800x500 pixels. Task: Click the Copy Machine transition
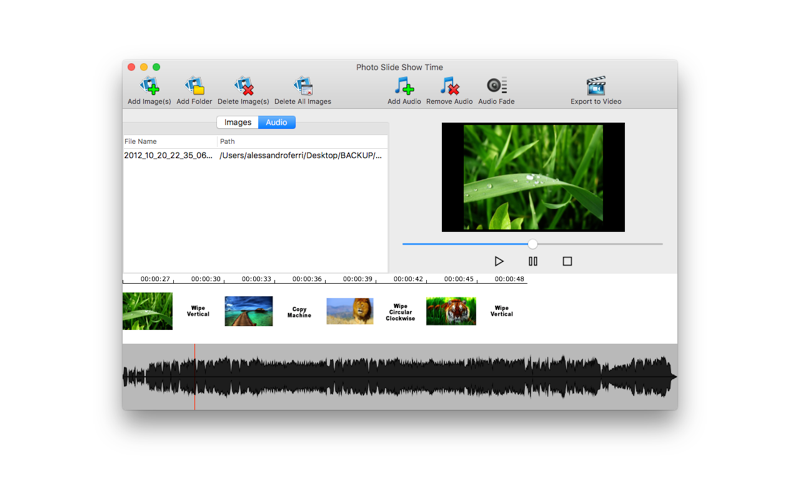[299, 312]
